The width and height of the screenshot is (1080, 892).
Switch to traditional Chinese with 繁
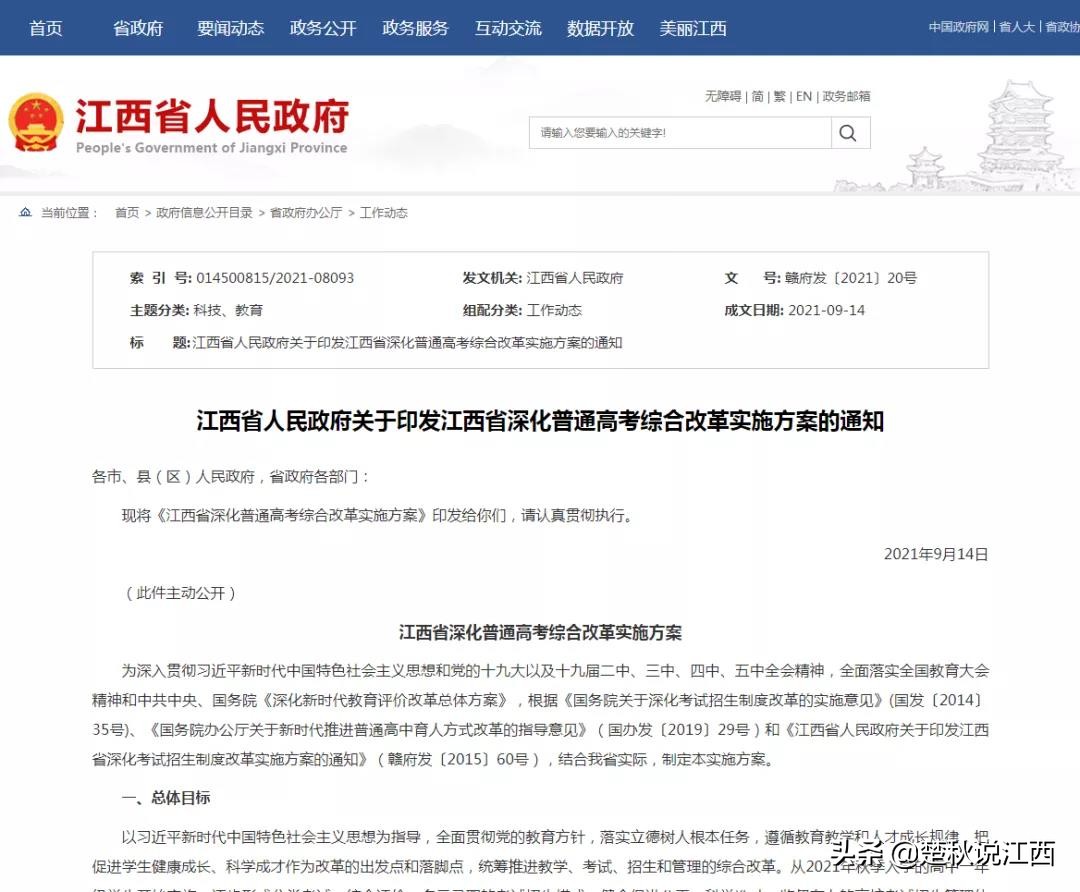pos(777,96)
